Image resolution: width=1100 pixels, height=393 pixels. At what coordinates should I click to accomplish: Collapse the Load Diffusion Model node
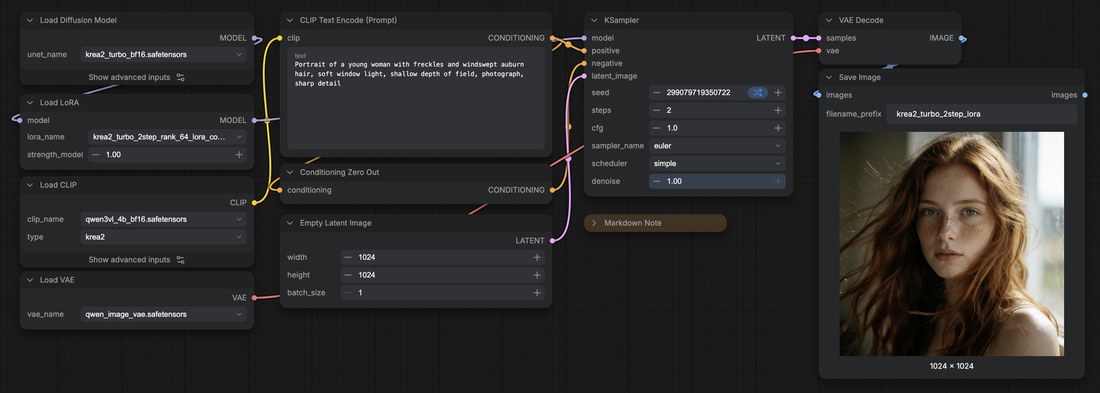pos(30,20)
